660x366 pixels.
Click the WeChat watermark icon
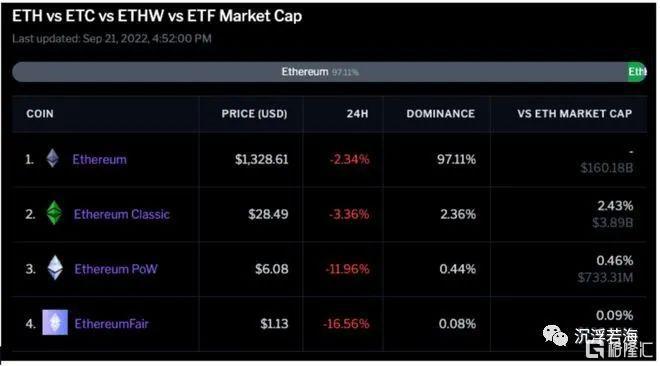[555, 335]
